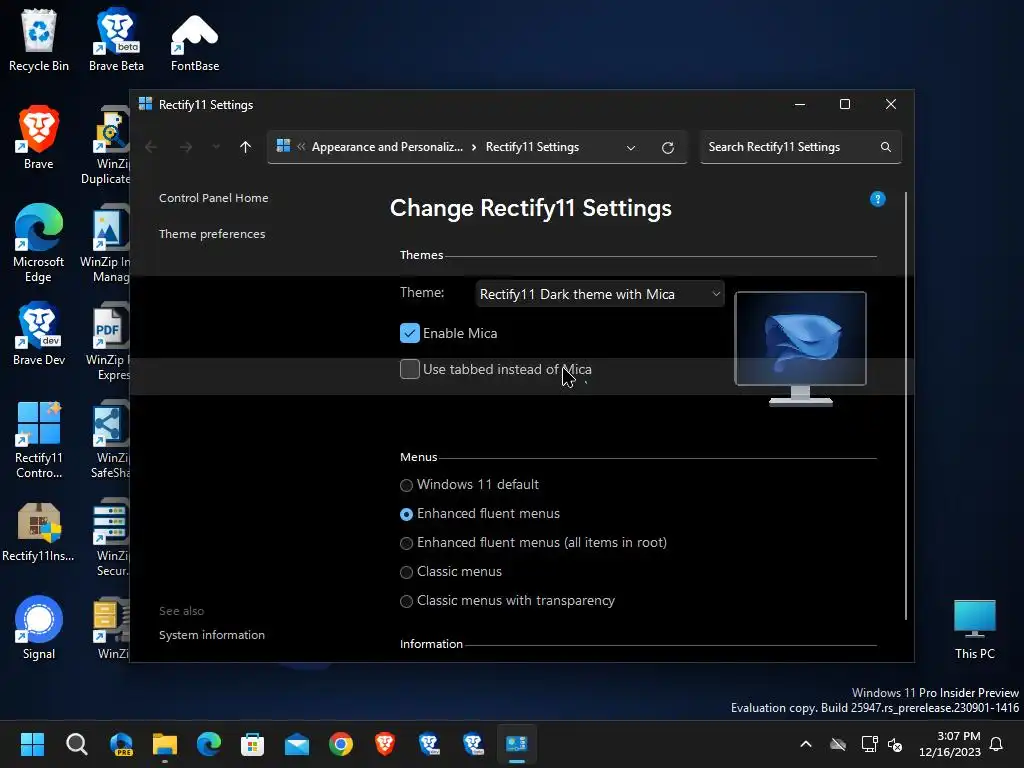Launch Microsoft Store from taskbar

coord(252,744)
